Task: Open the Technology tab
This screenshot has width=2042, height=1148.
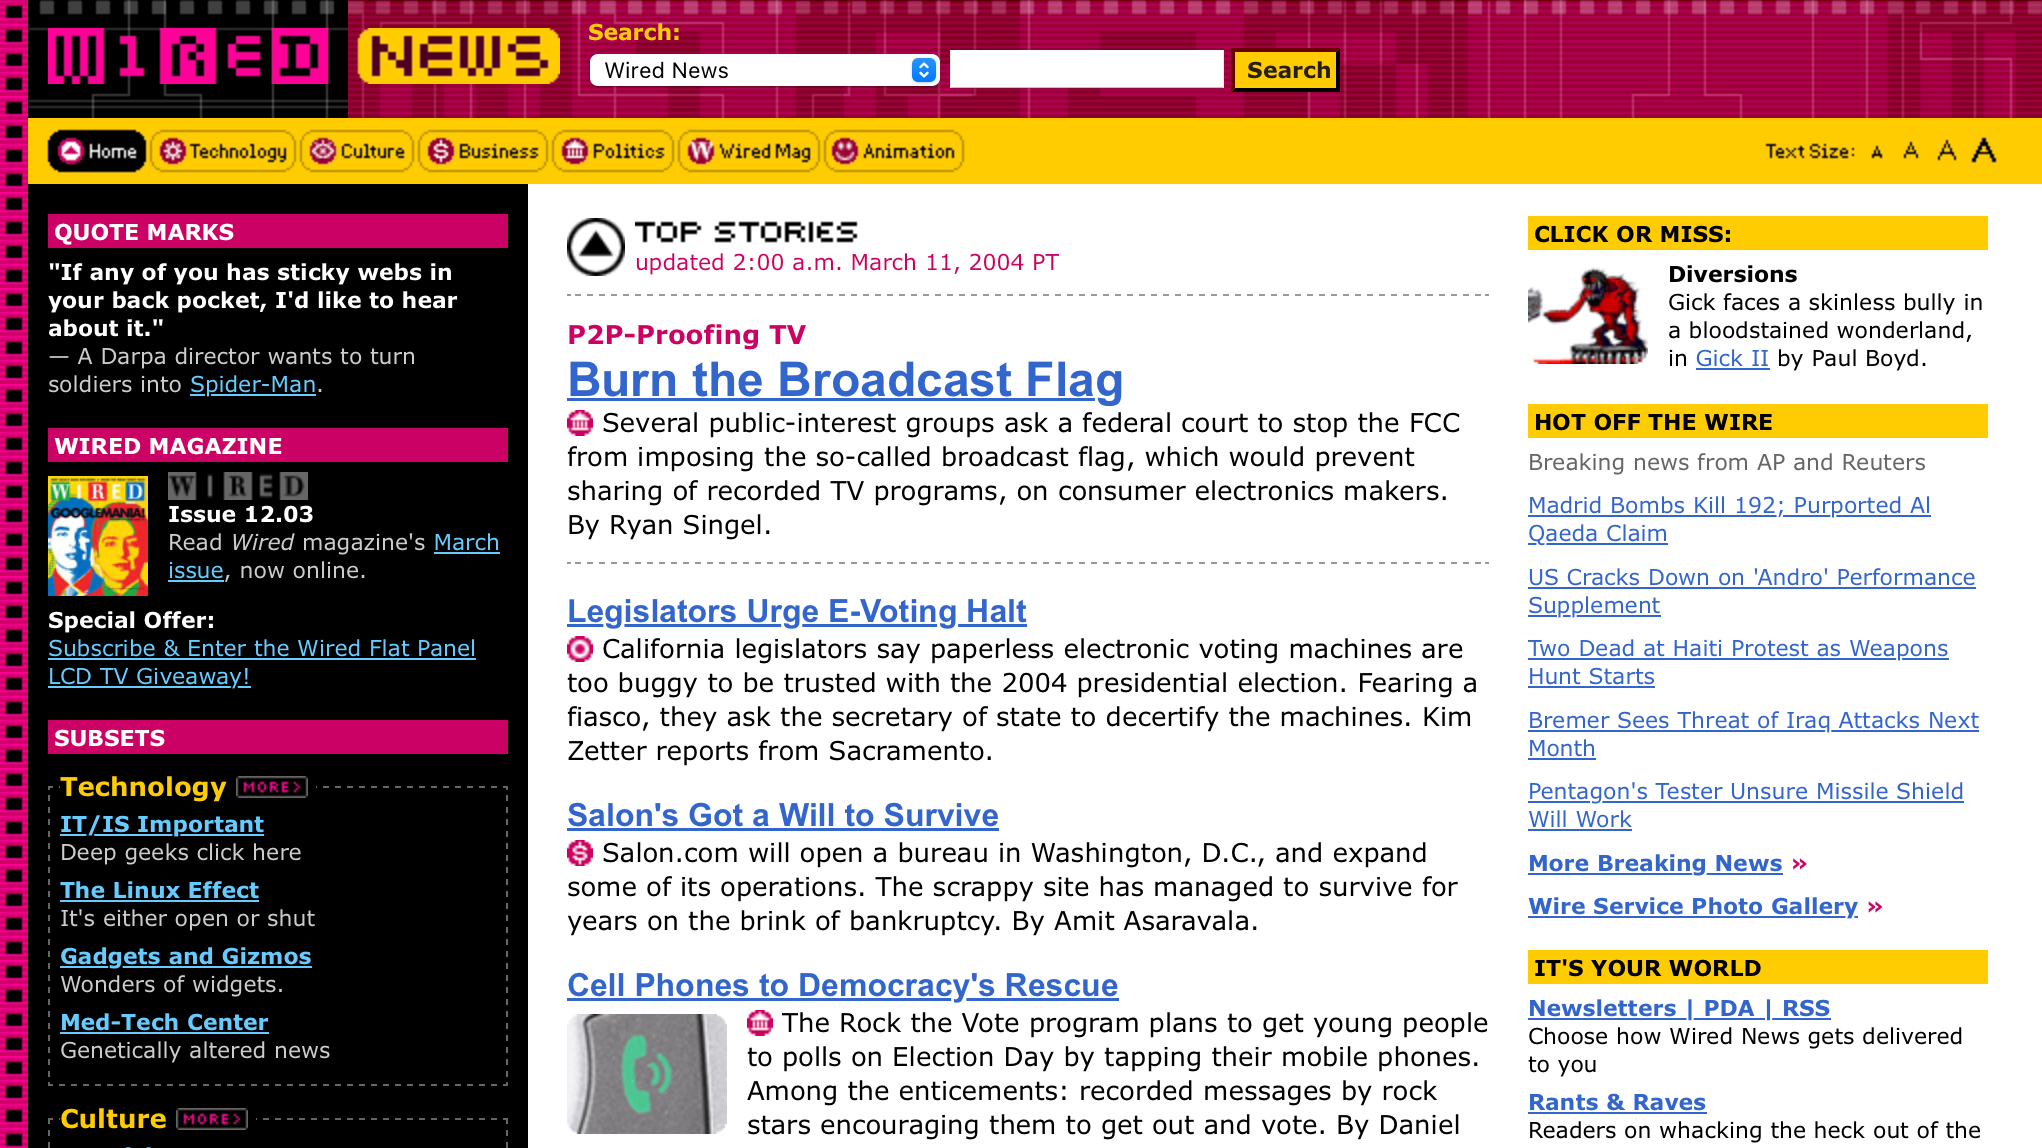Action: tap(223, 151)
